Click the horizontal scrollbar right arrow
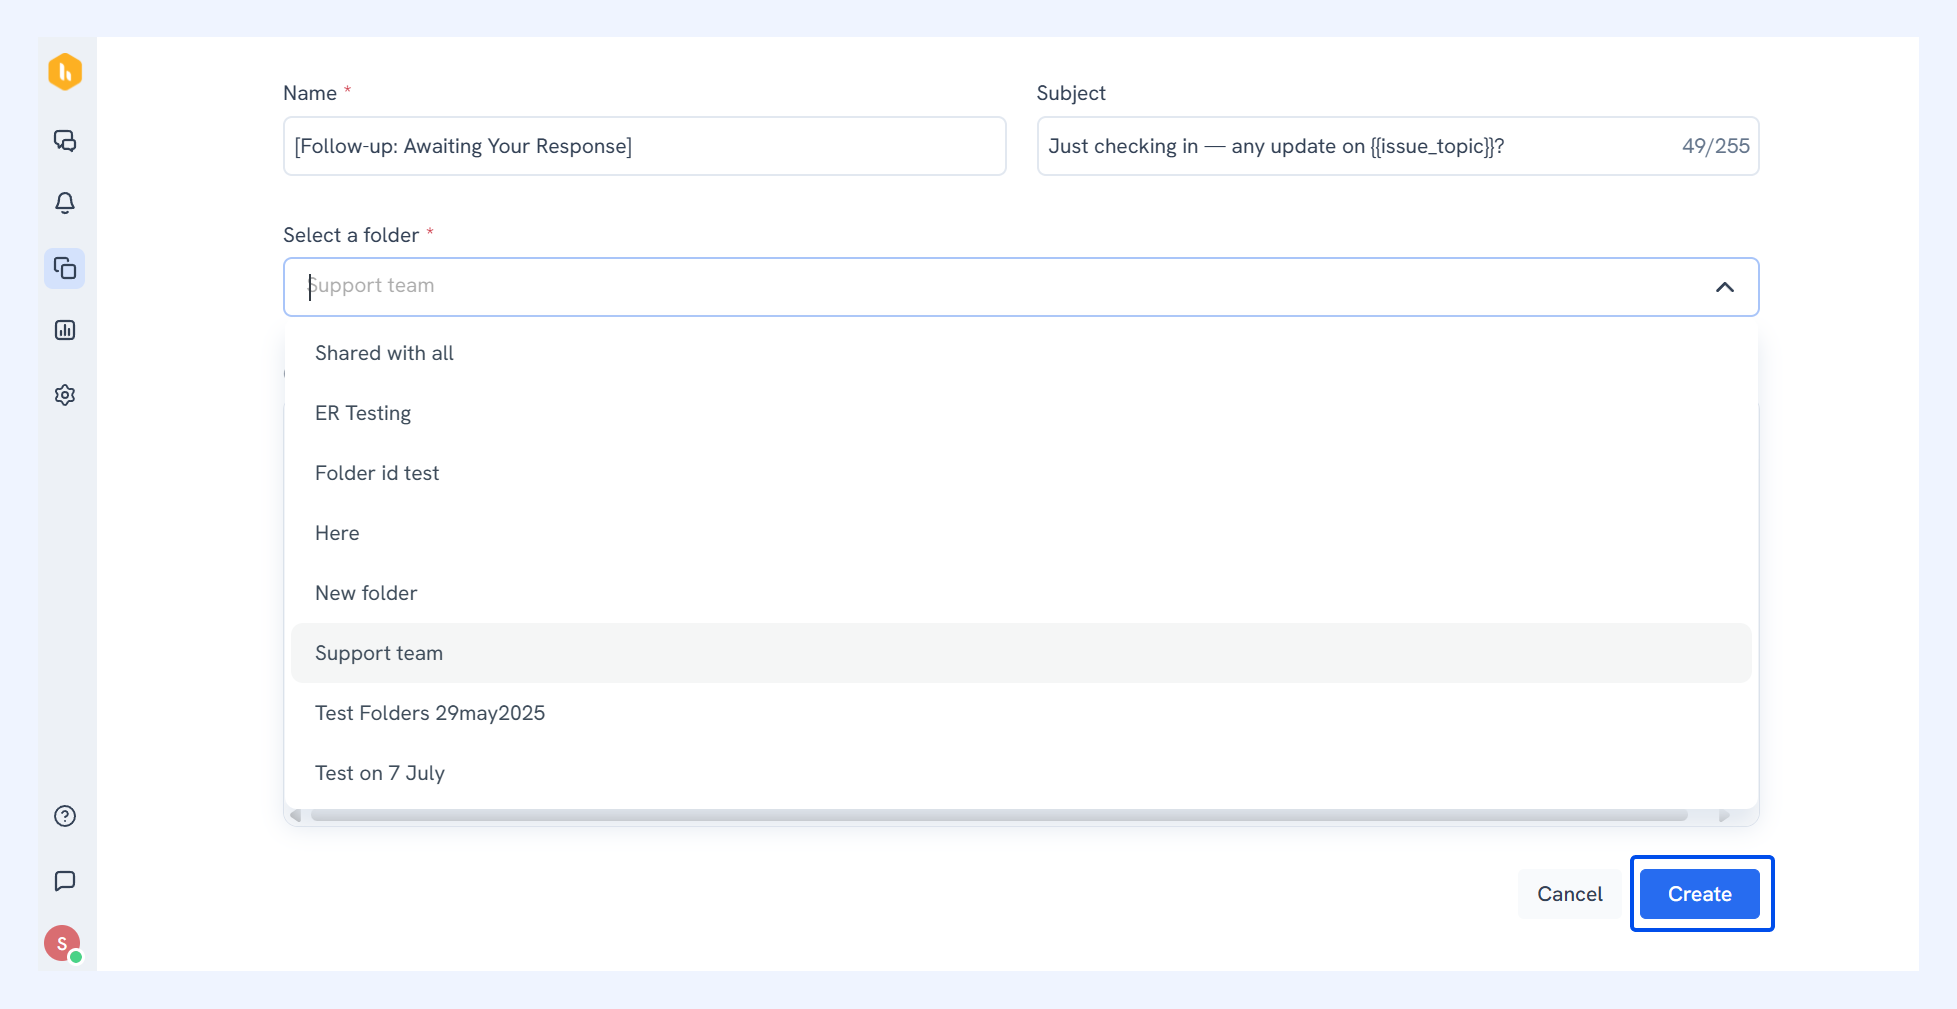Image resolution: width=1957 pixels, height=1009 pixels. pyautogui.click(x=1724, y=816)
